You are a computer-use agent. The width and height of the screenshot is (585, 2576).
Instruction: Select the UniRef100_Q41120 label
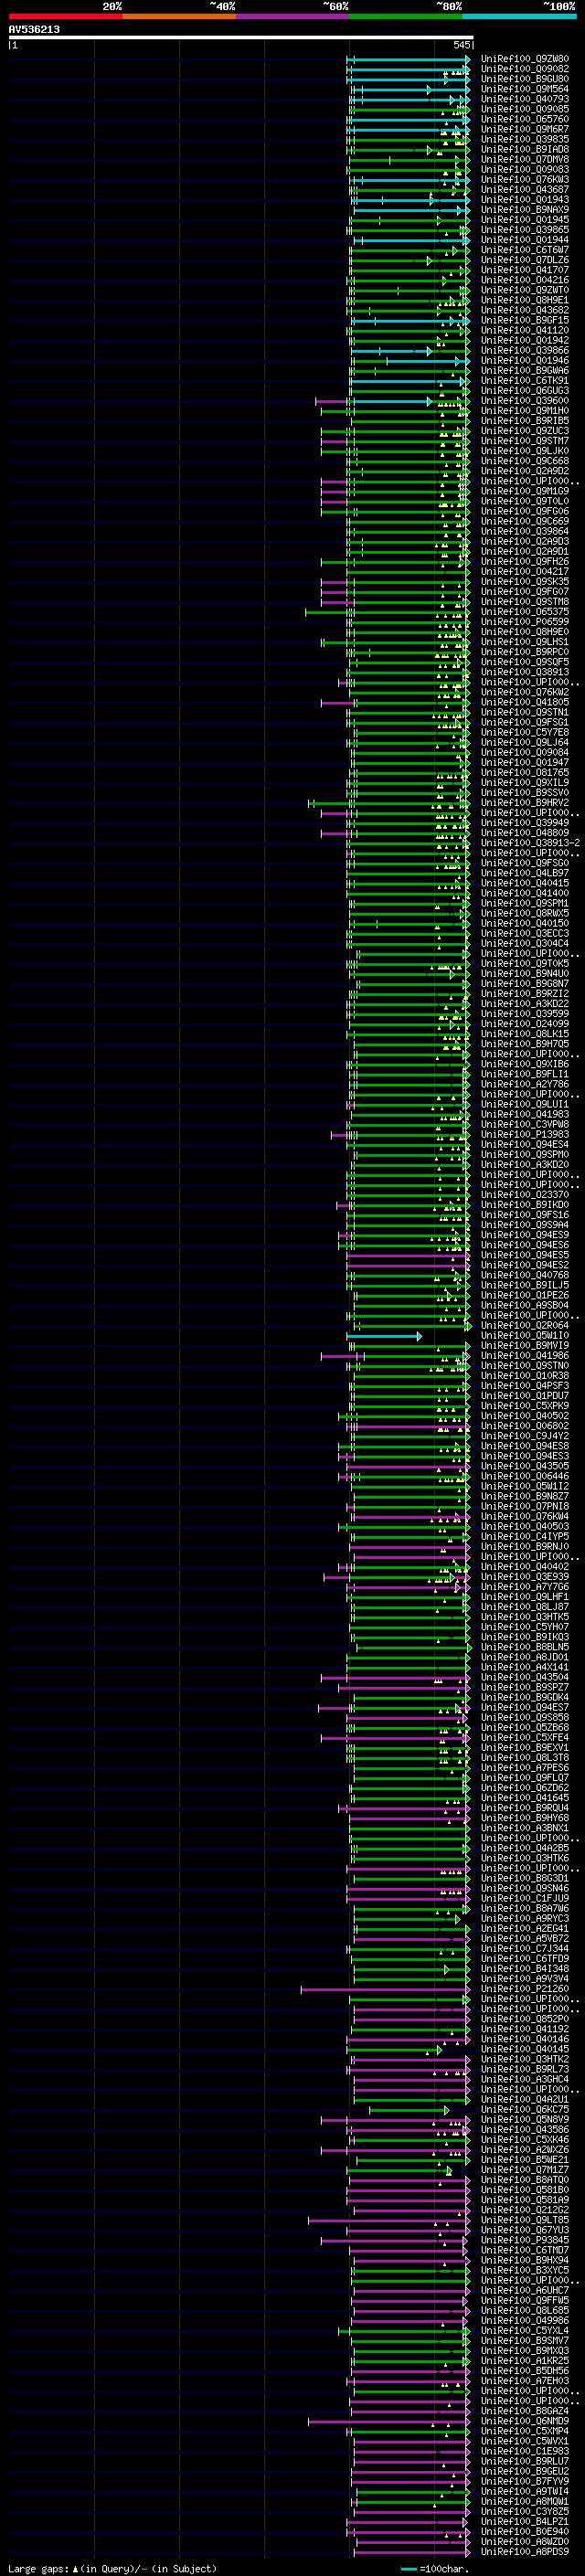[x=524, y=330]
